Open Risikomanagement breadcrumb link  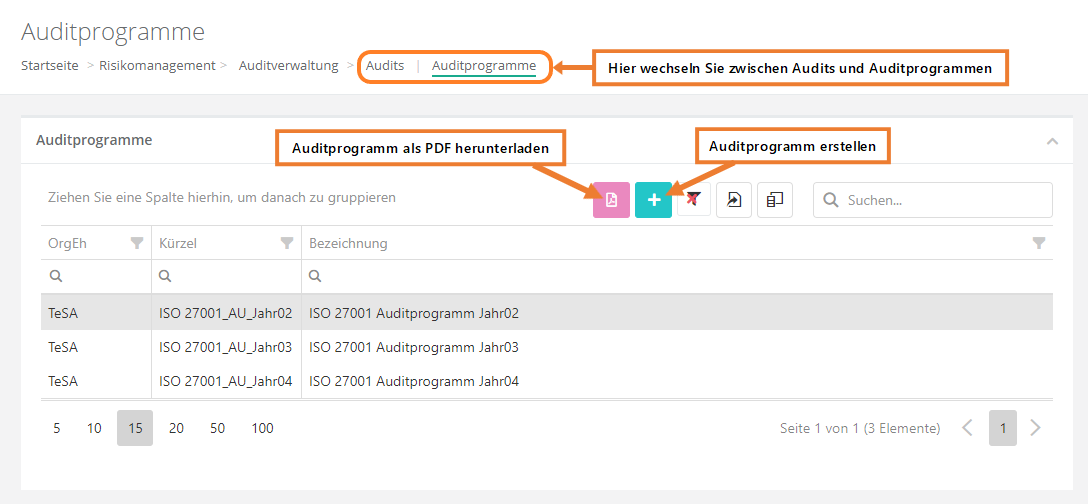click(157, 66)
